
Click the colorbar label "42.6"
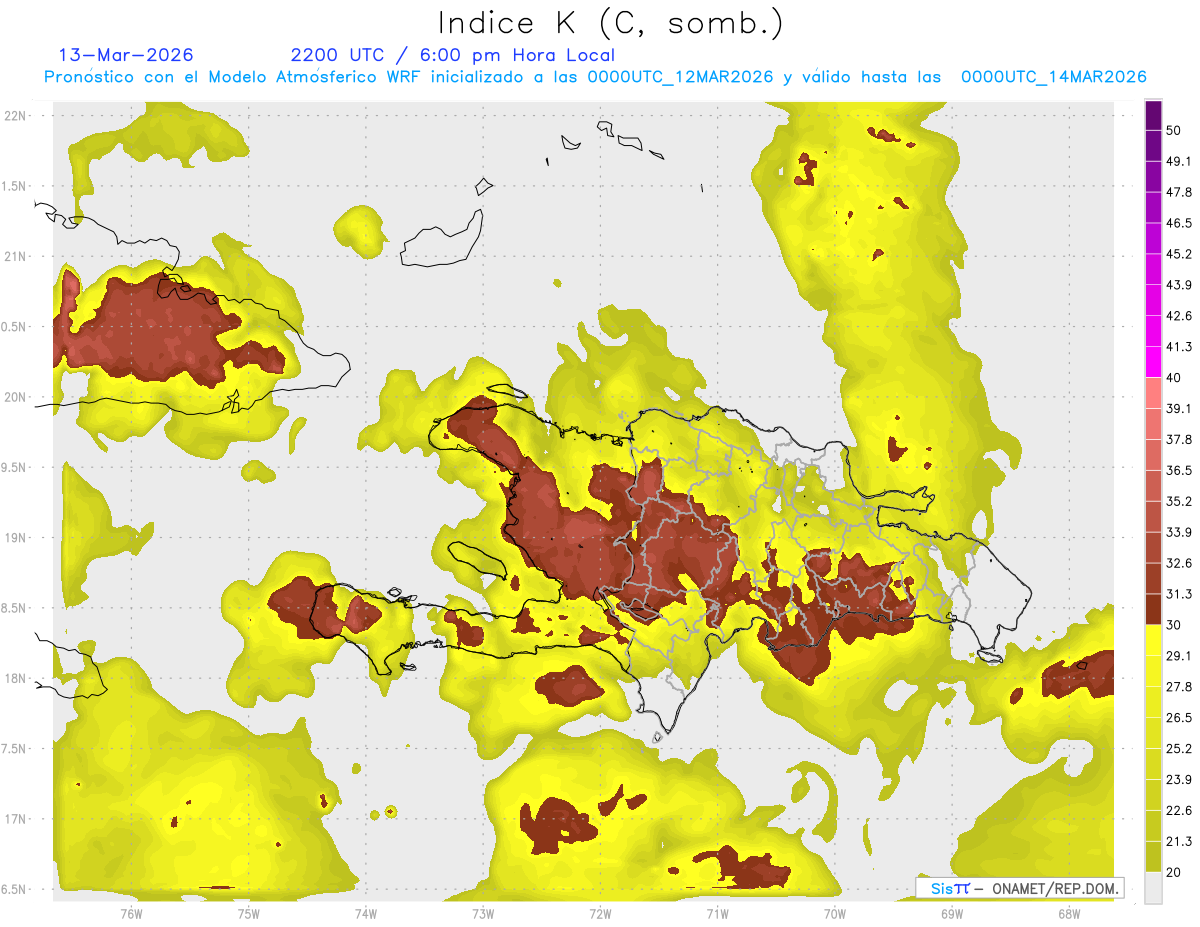pos(1180,316)
